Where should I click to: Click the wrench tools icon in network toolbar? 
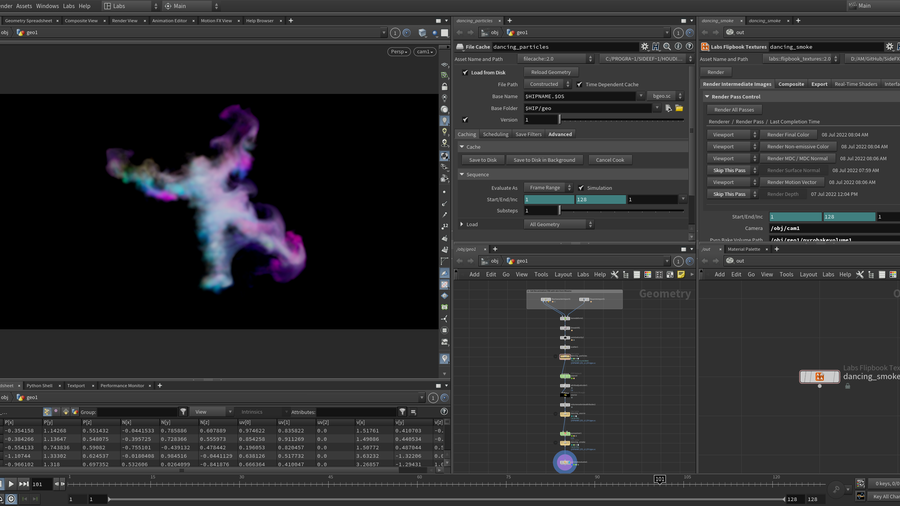point(615,274)
